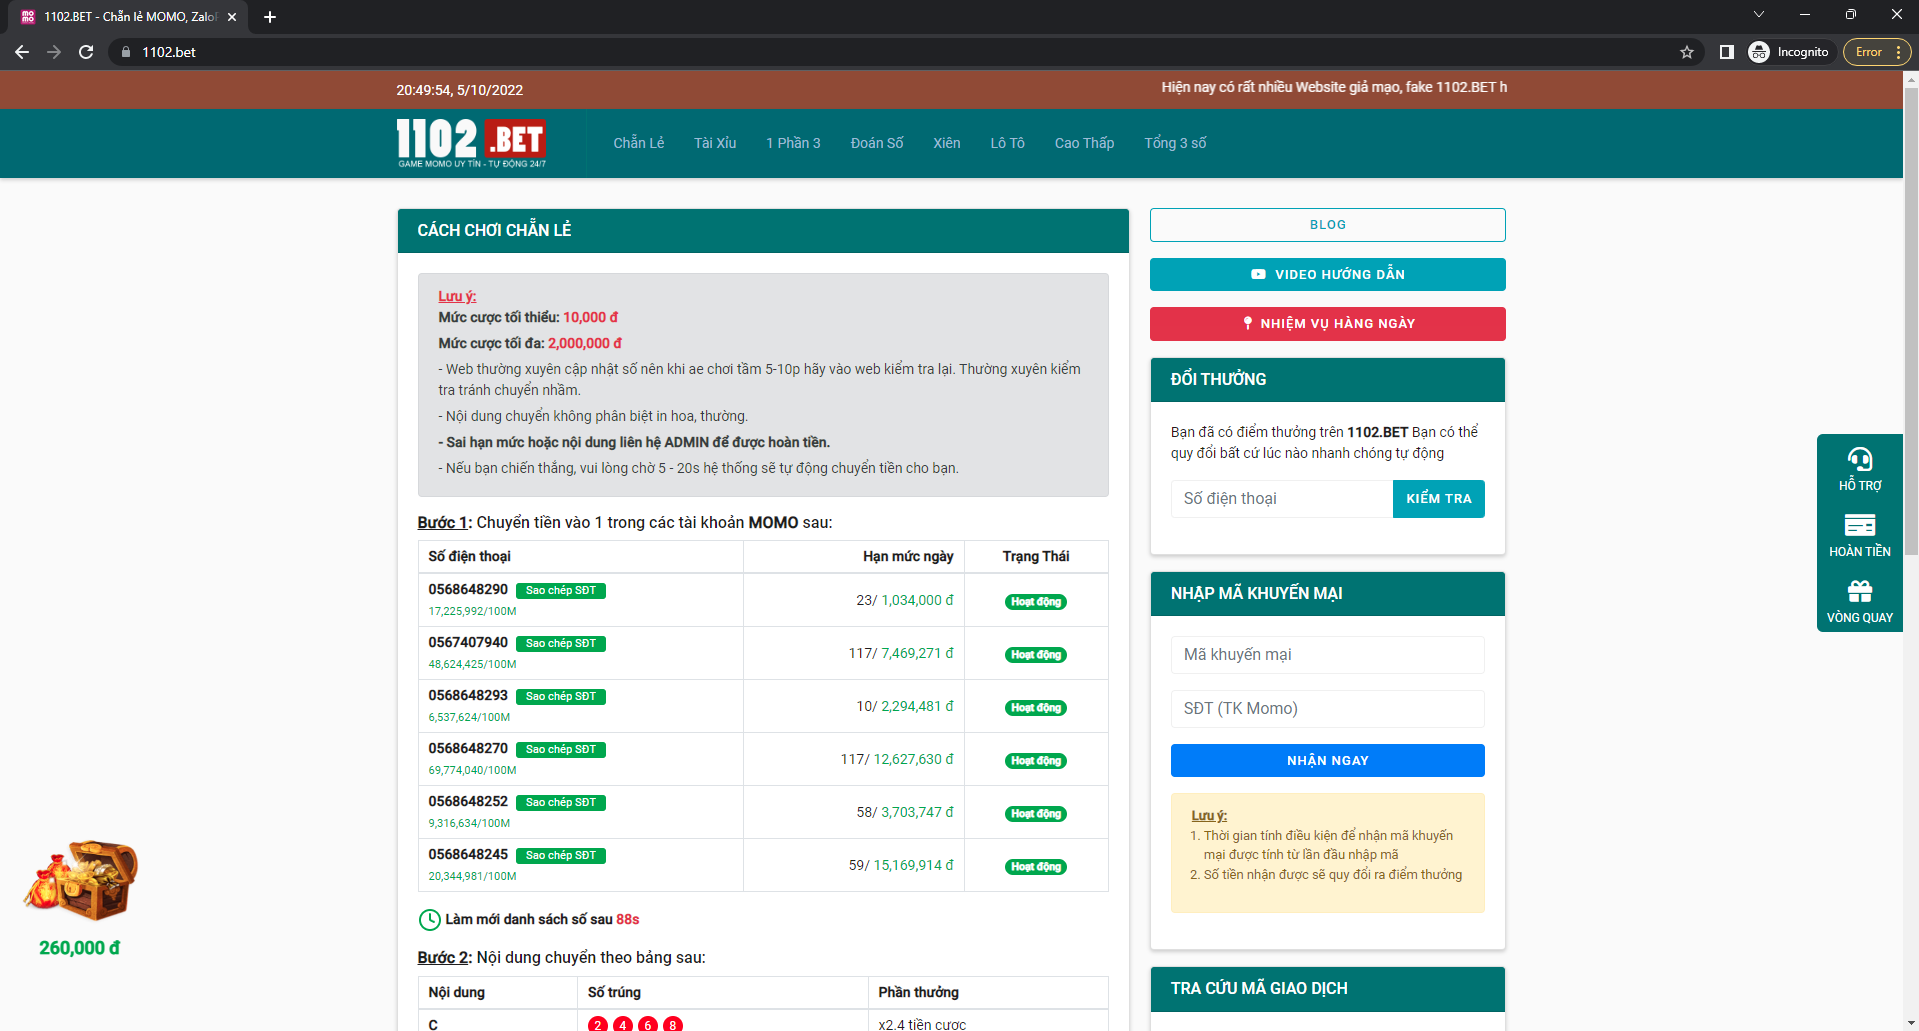Select the Đoán Số menu item
This screenshot has height=1031, width=1919.
click(x=877, y=143)
